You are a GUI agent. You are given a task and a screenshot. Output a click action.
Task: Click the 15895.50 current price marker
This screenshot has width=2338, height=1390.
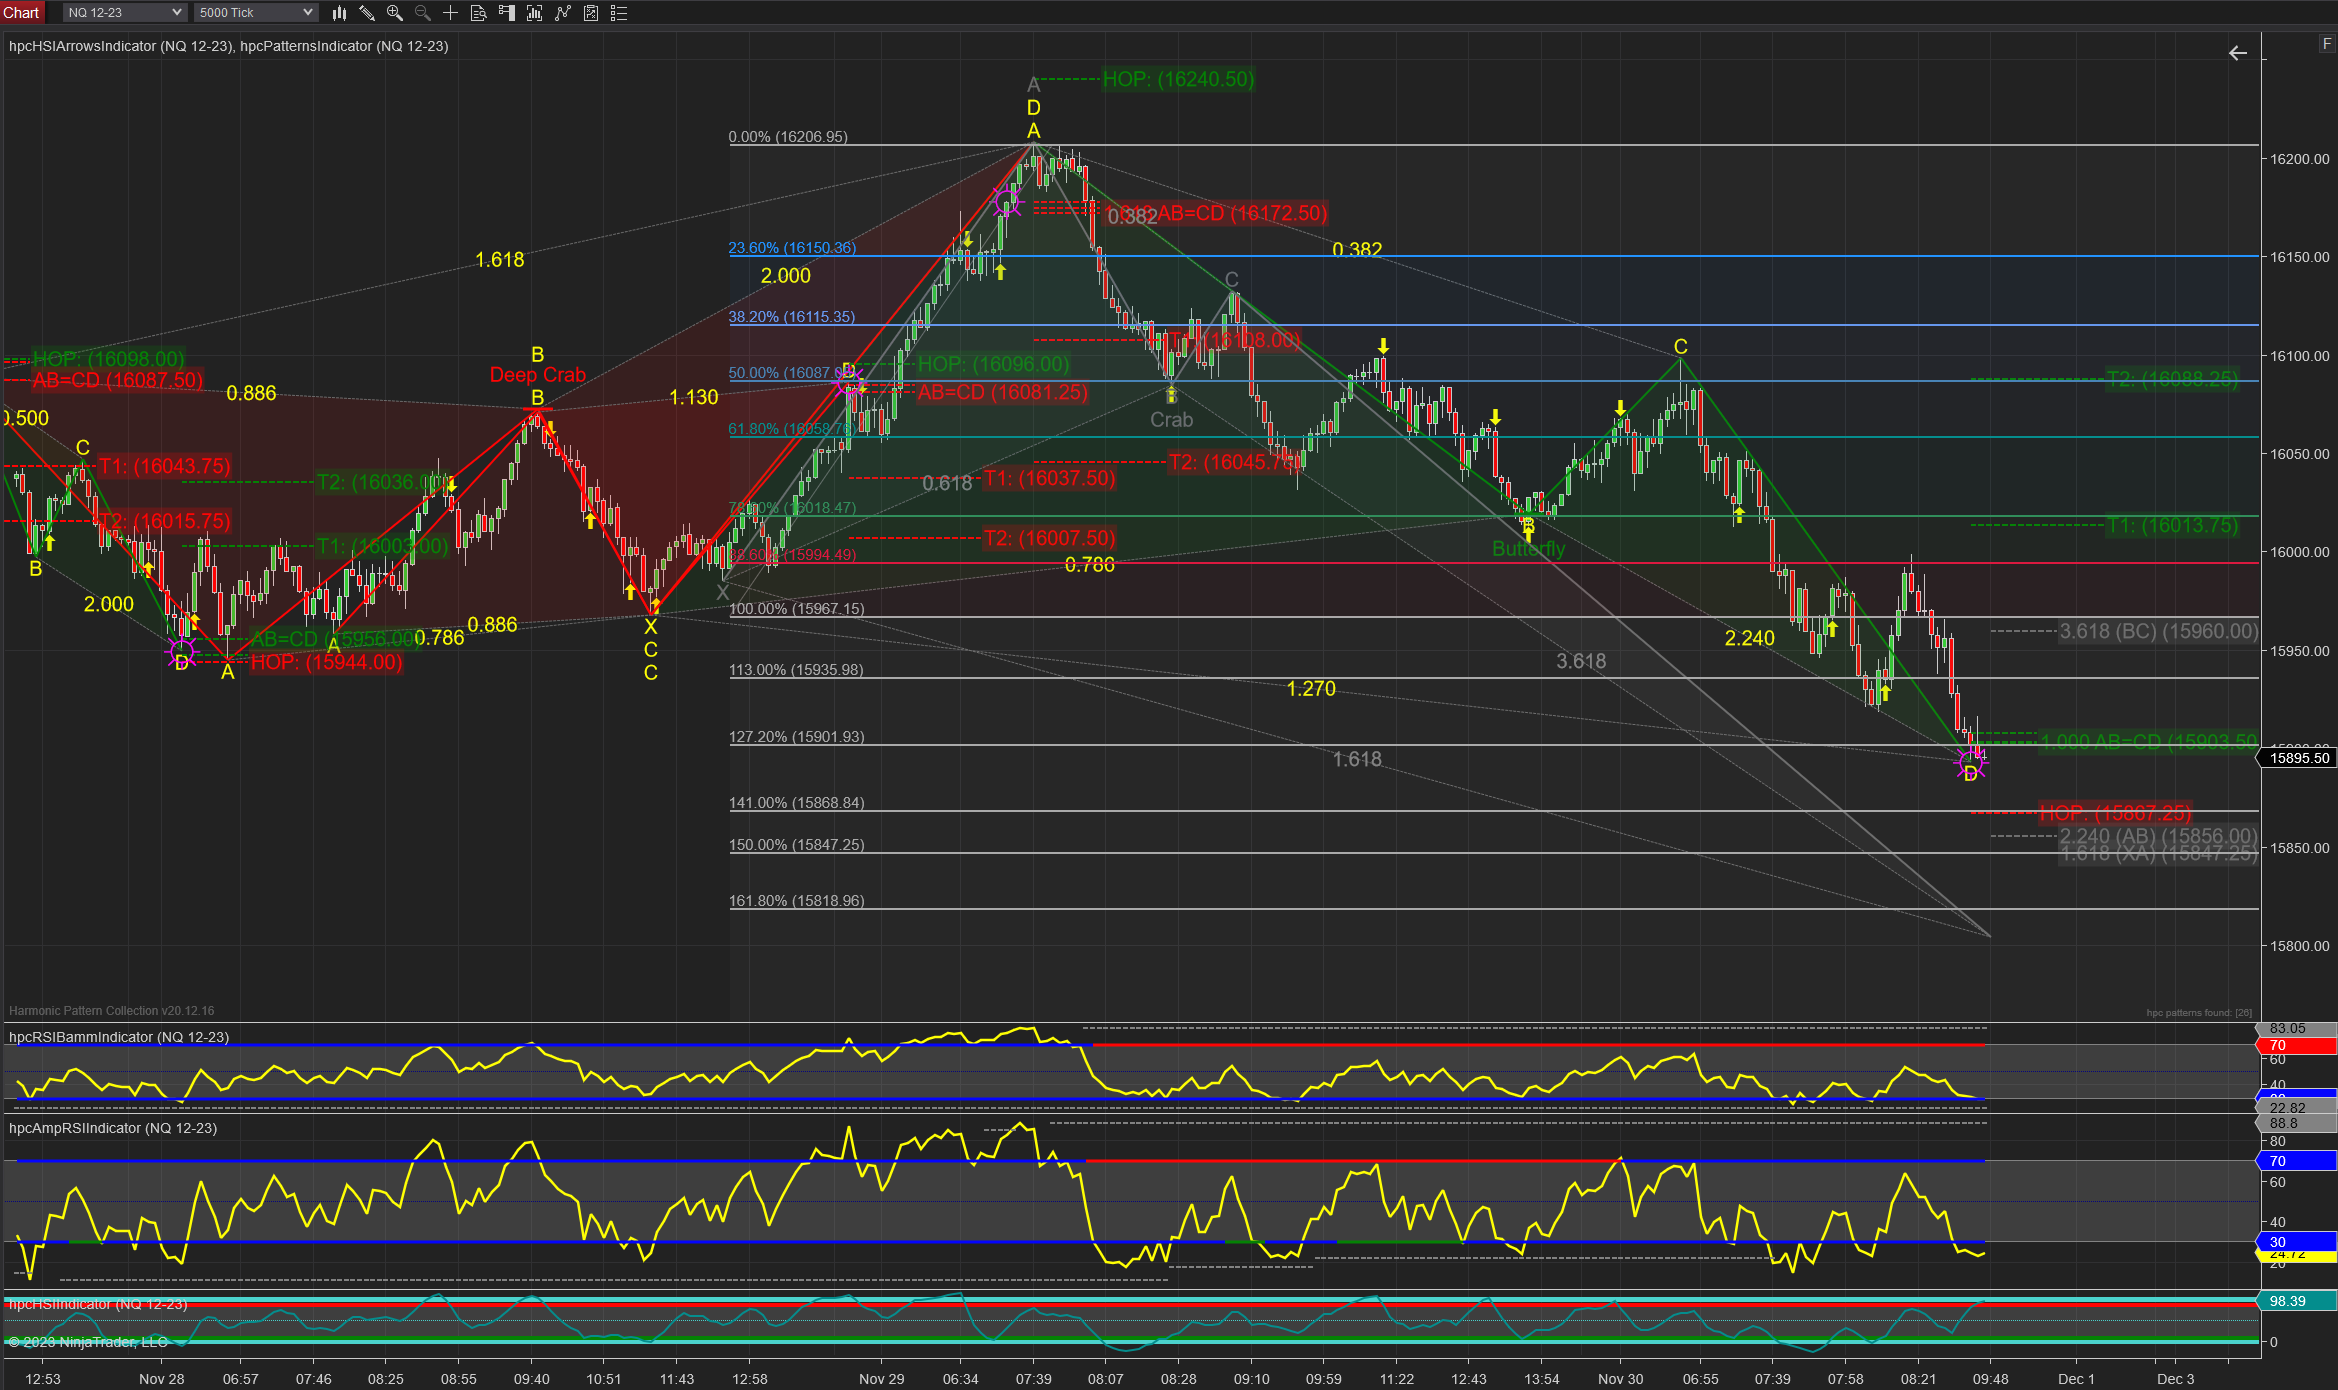tap(2298, 758)
